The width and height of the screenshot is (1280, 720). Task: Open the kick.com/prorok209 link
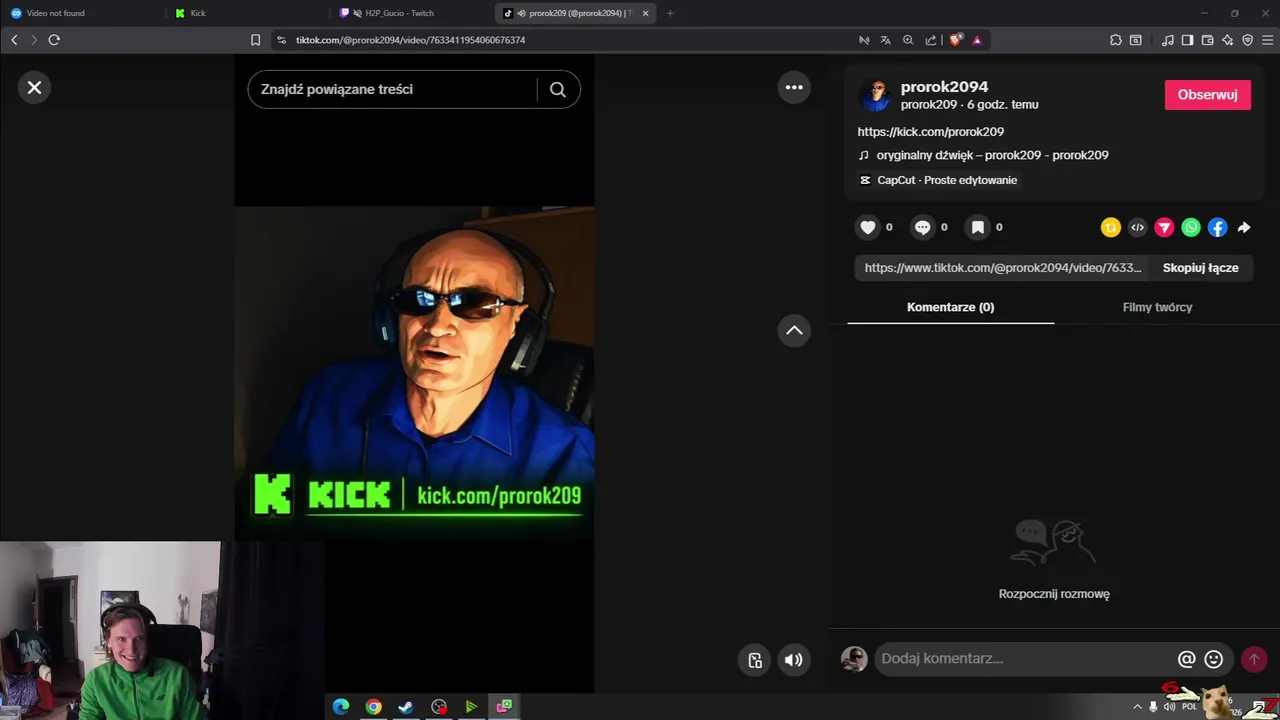pos(930,132)
